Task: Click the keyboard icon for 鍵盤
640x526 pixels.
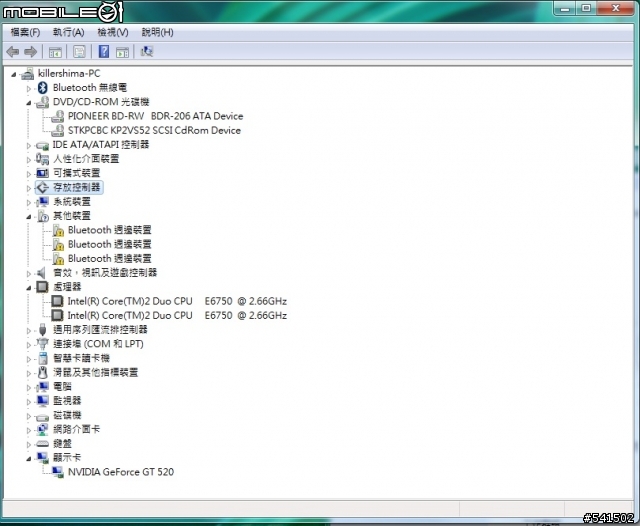Action: pyautogui.click(x=42, y=444)
